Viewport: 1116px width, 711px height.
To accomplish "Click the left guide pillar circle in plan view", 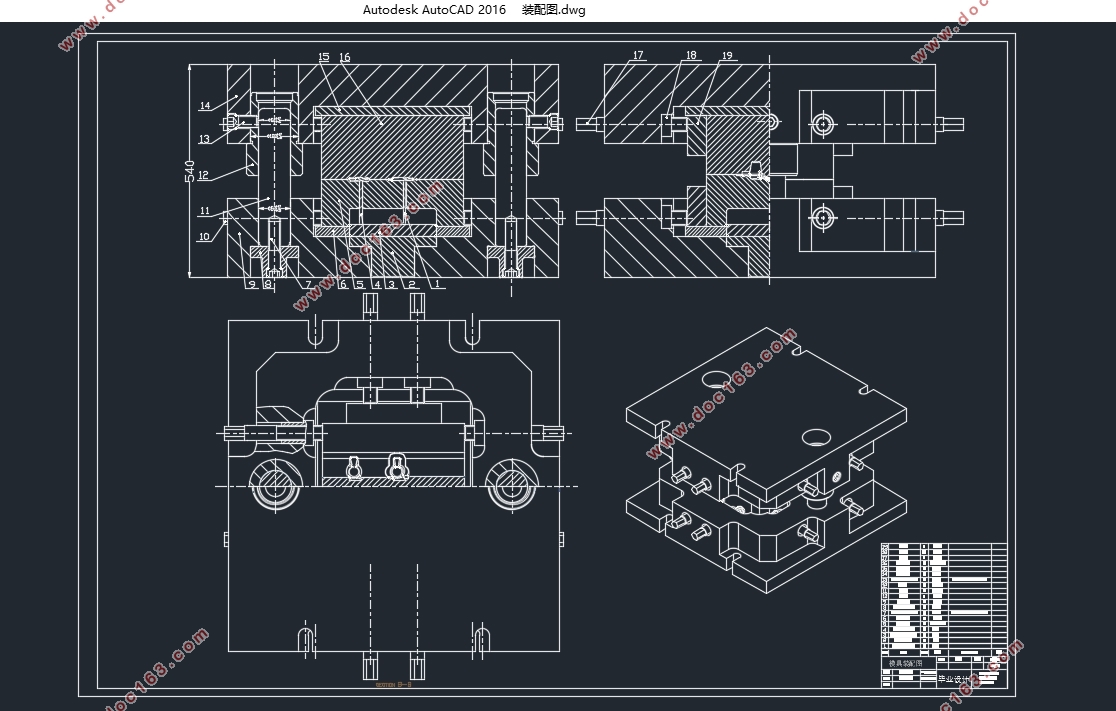I will 275,486.
